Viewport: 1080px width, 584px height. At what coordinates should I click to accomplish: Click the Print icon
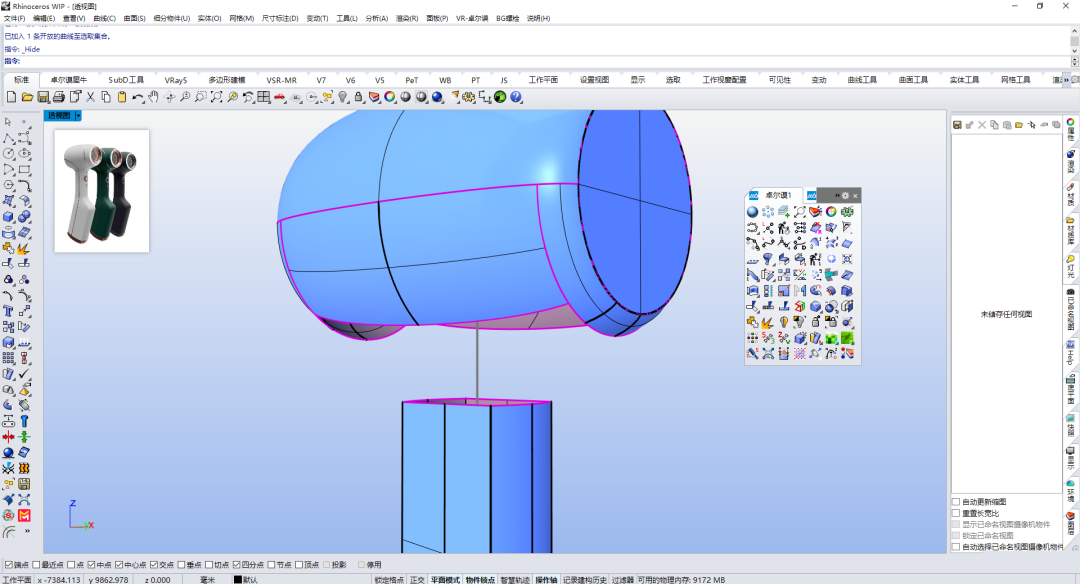(x=59, y=97)
